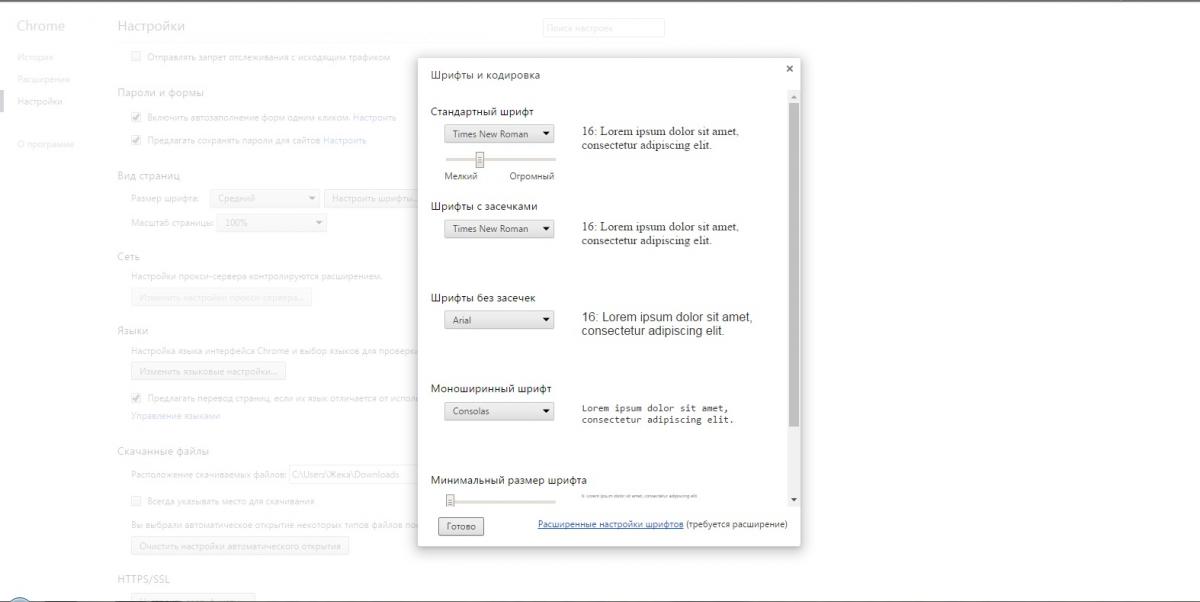1200x602 pixels.
Task: Toggle the offer page translation checkbox
Action: (x=136, y=397)
